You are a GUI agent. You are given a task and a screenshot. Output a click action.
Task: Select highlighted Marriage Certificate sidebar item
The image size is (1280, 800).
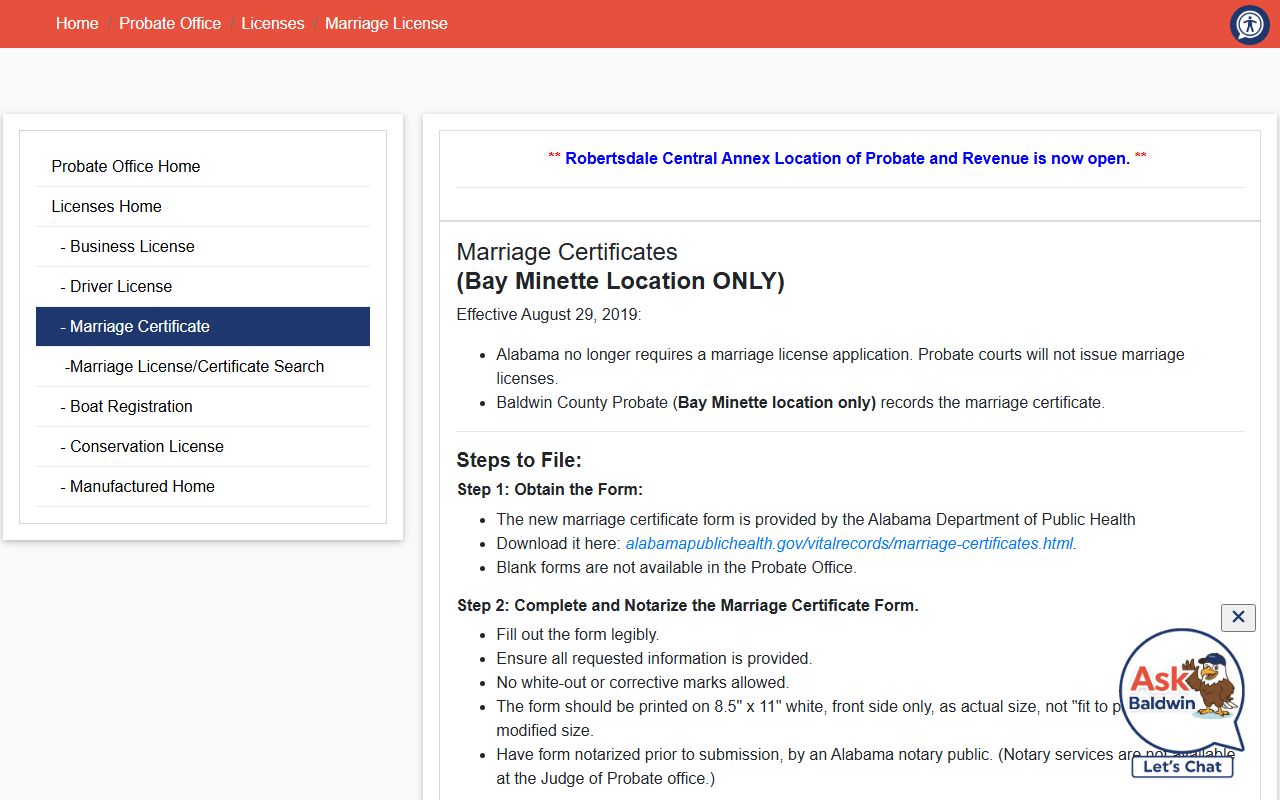203,326
